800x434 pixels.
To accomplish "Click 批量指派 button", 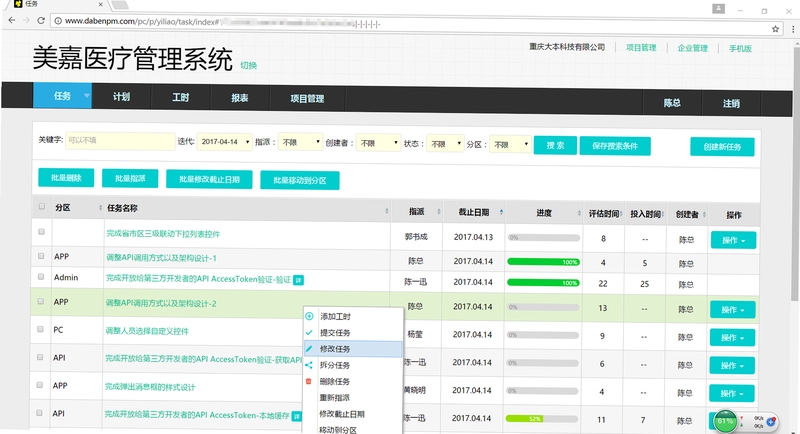I will pyautogui.click(x=130, y=178).
